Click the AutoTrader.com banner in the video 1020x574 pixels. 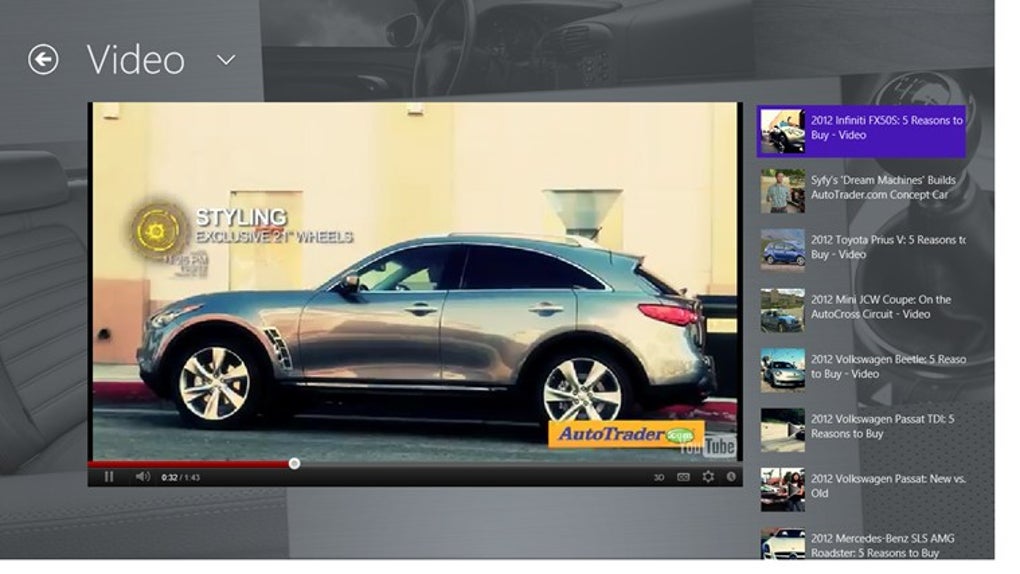click(x=626, y=435)
